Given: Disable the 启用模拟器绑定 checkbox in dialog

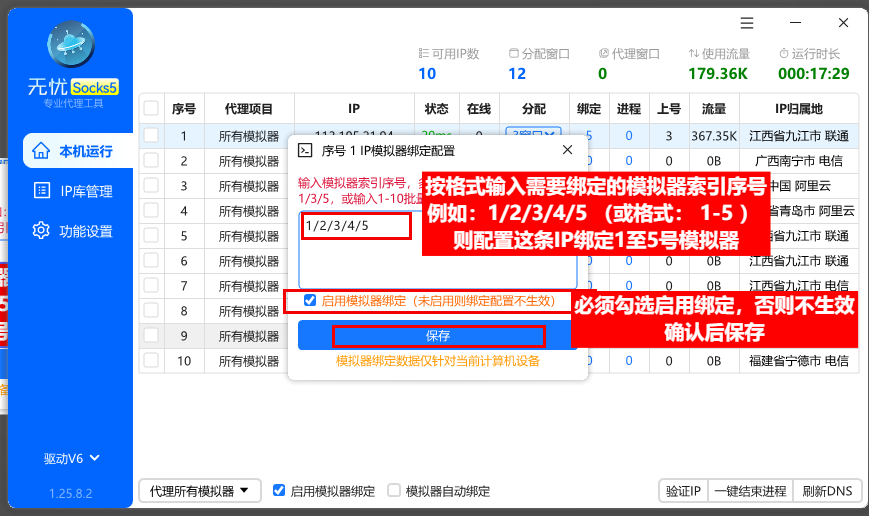Looking at the screenshot, I should (310, 300).
